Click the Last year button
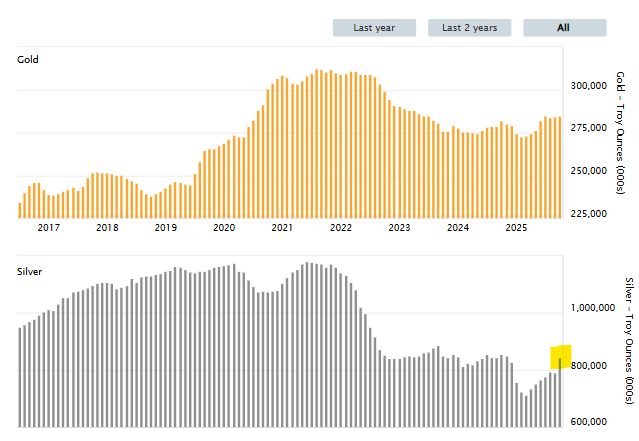Image resolution: width=639 pixels, height=441 pixels. (374, 28)
